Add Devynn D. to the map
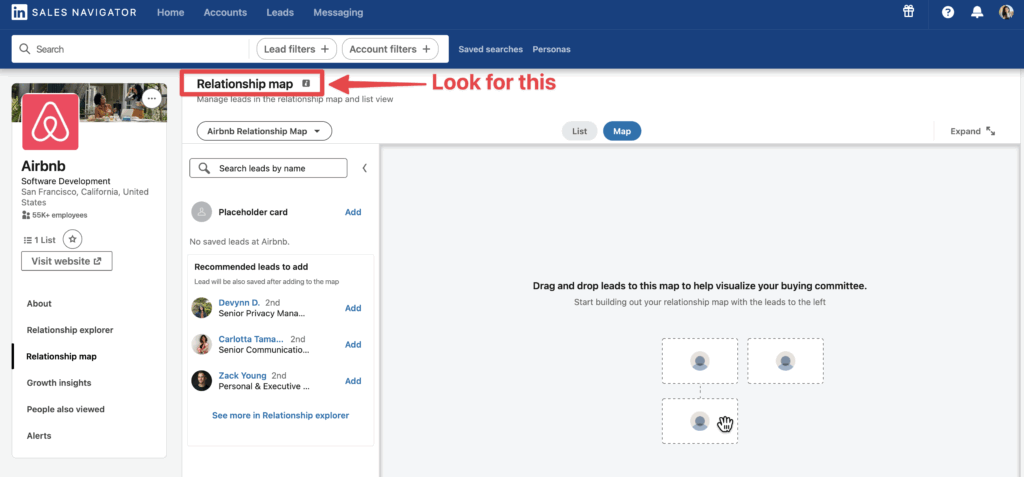 click(353, 308)
